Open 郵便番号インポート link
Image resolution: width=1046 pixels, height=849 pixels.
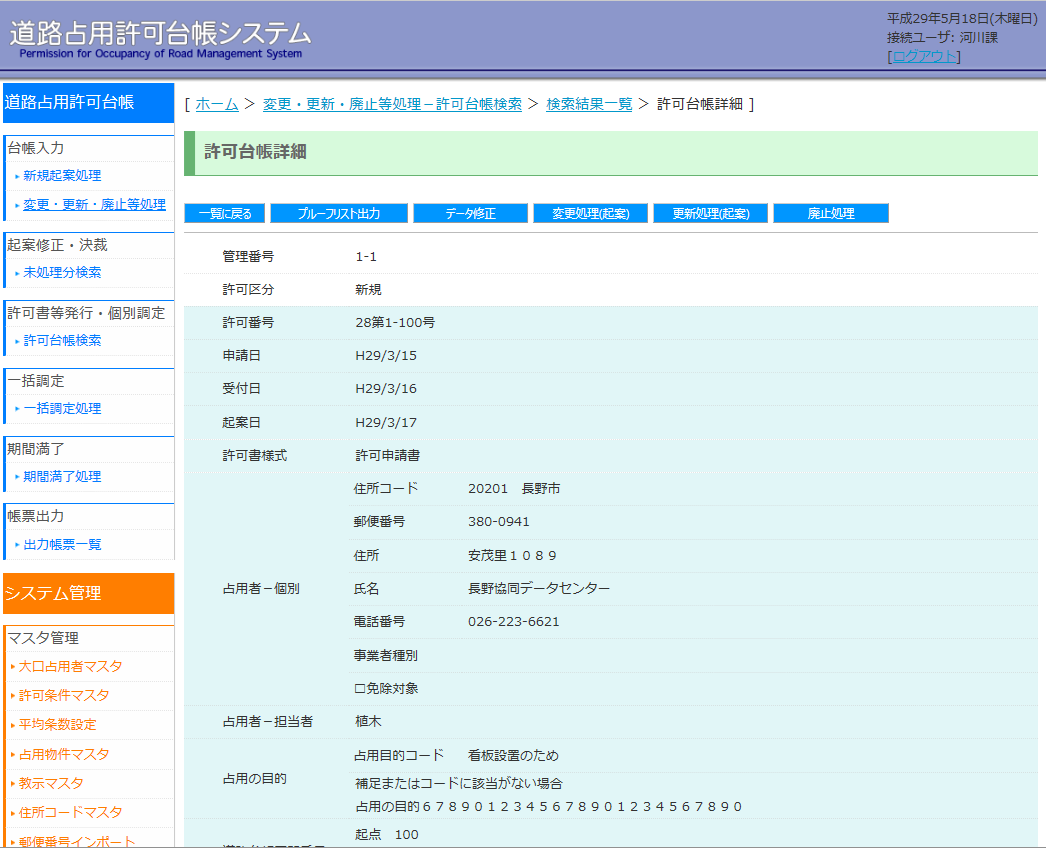77,841
